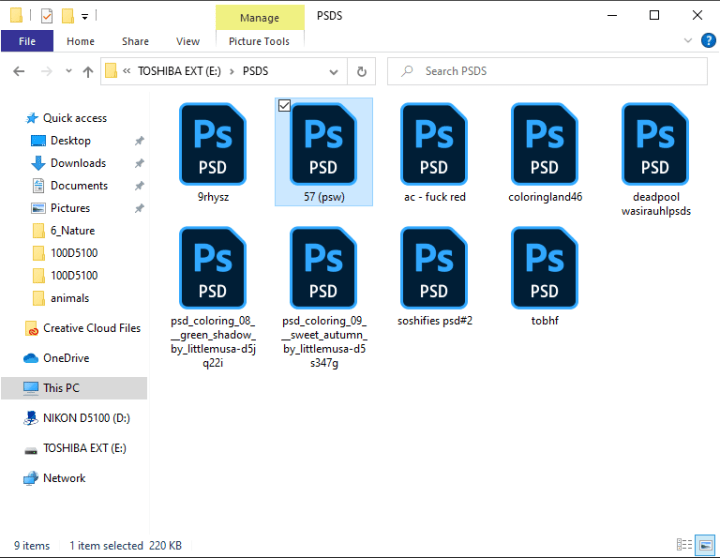Click the address bar folder icon
The width and height of the screenshot is (720, 558).
coord(111,71)
